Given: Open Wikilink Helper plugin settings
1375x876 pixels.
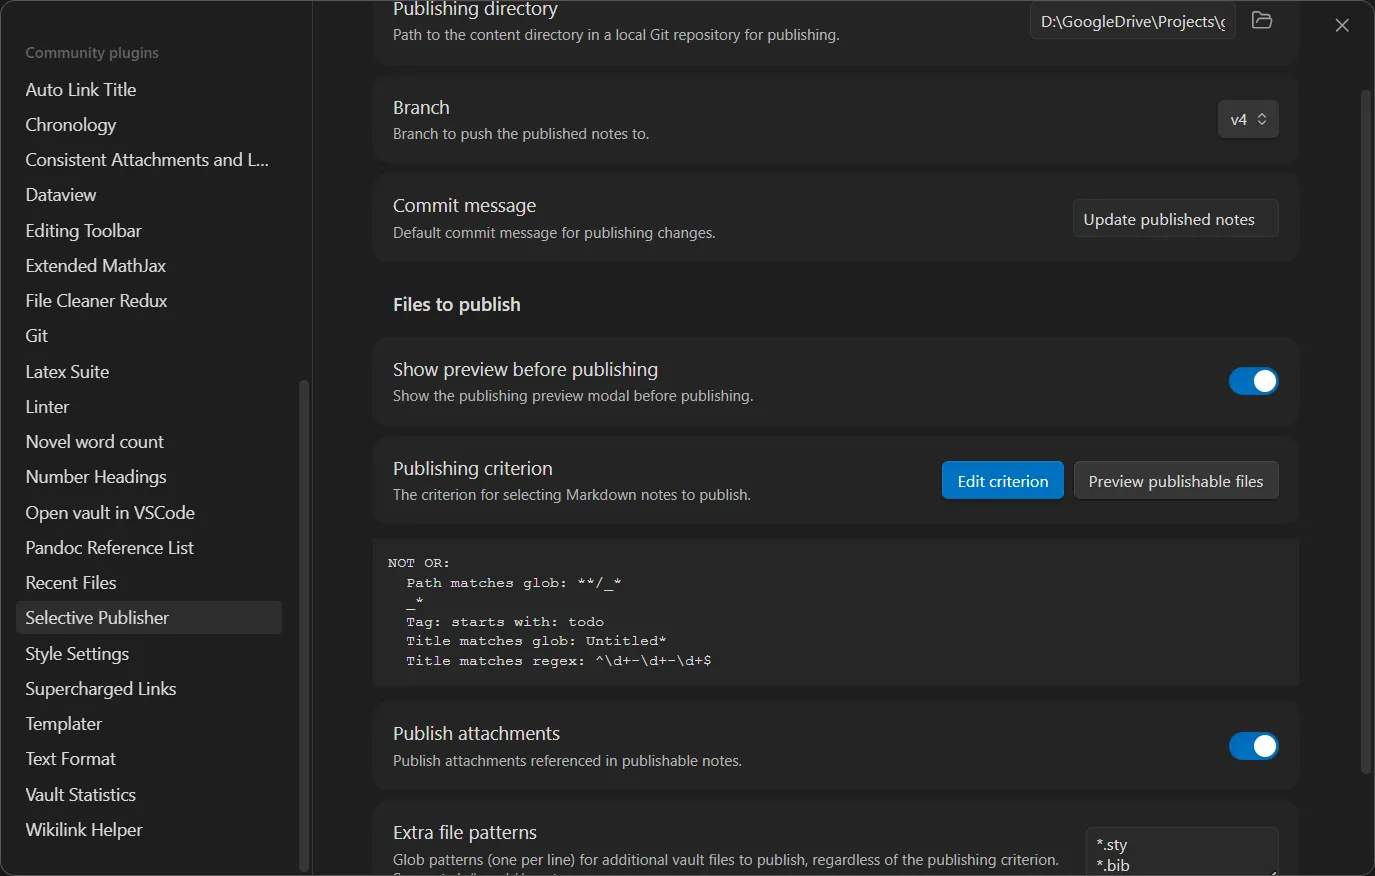Looking at the screenshot, I should pos(149,830).
